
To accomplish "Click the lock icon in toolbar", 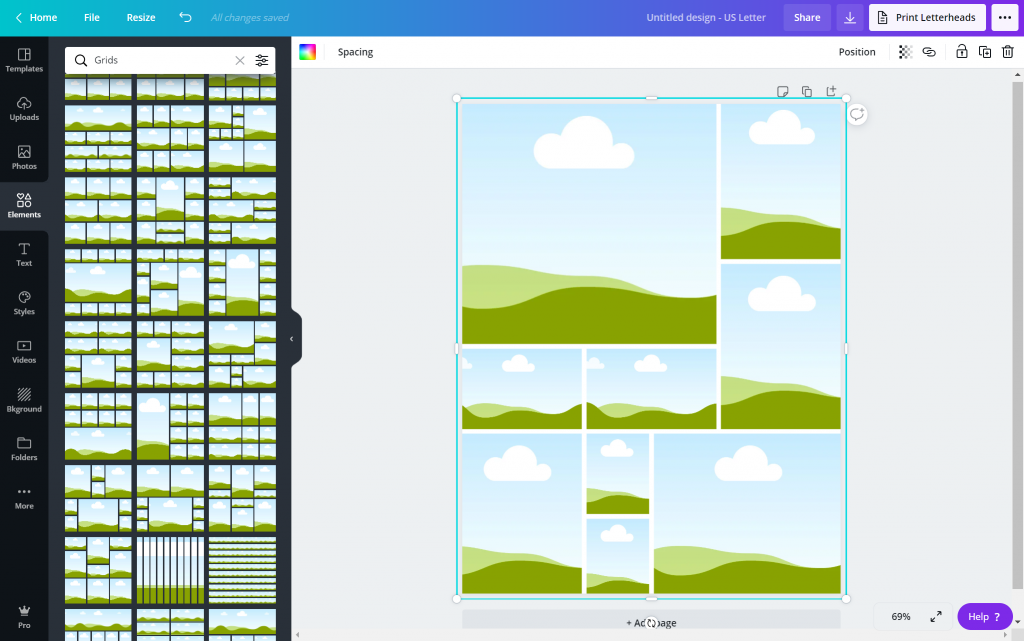I will pyautogui.click(x=961, y=52).
